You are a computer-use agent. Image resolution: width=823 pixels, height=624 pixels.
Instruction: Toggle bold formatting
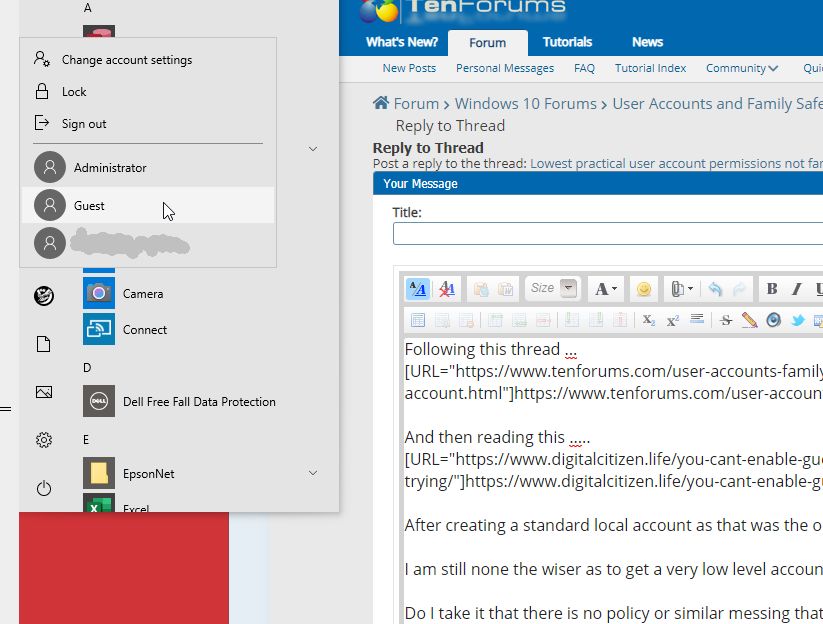coord(772,289)
